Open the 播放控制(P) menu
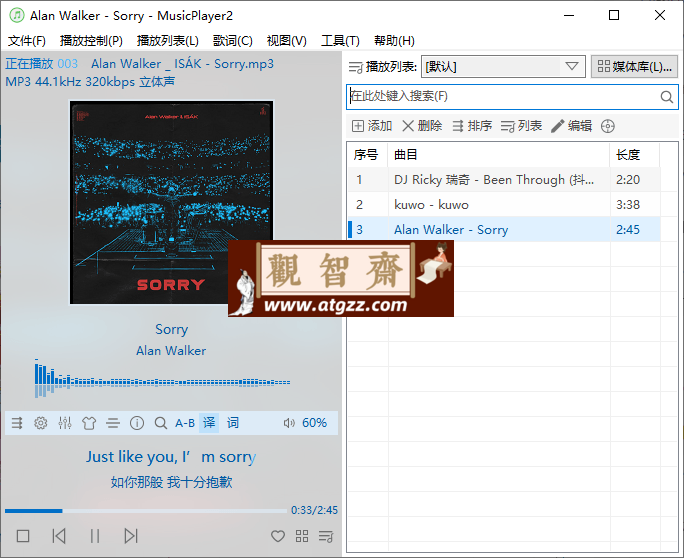Screen dimensions: 684x558 point(91,41)
